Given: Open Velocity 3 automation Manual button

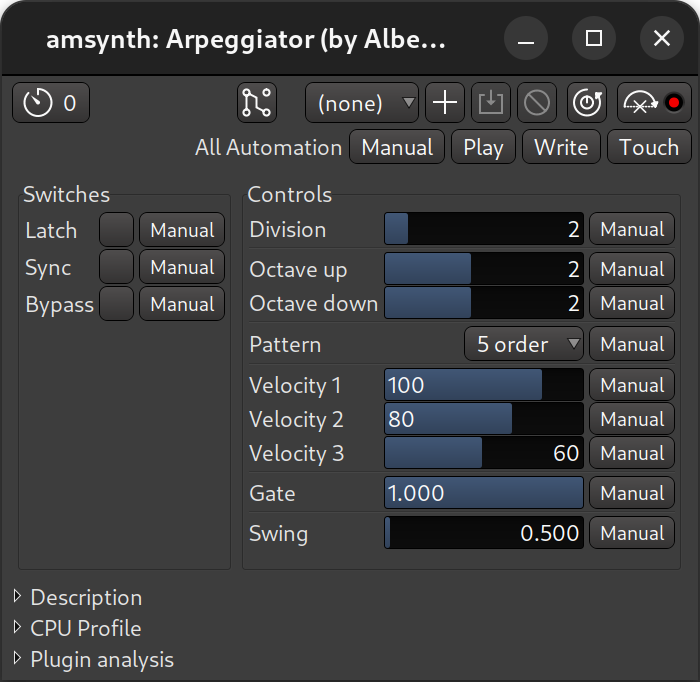Looking at the screenshot, I should (x=632, y=453).
